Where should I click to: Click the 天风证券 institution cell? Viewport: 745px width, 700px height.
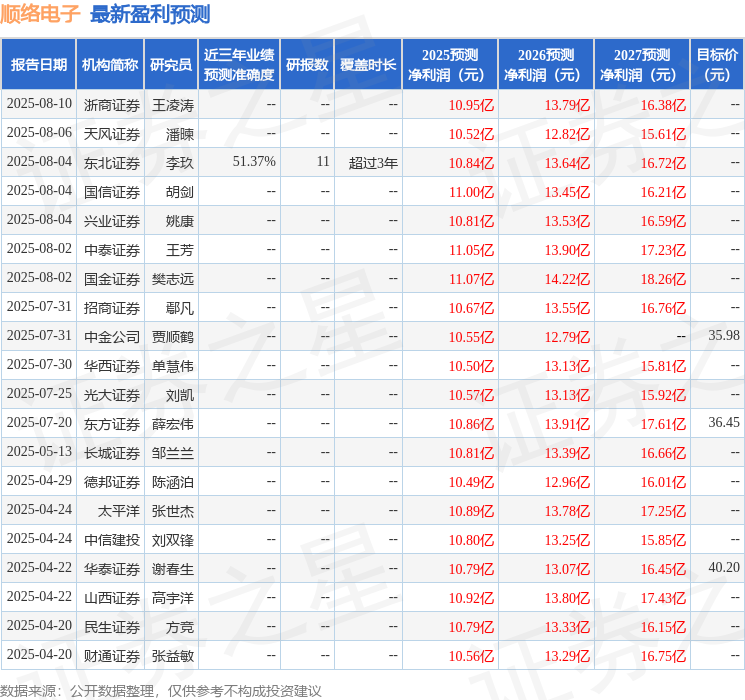tap(112, 134)
